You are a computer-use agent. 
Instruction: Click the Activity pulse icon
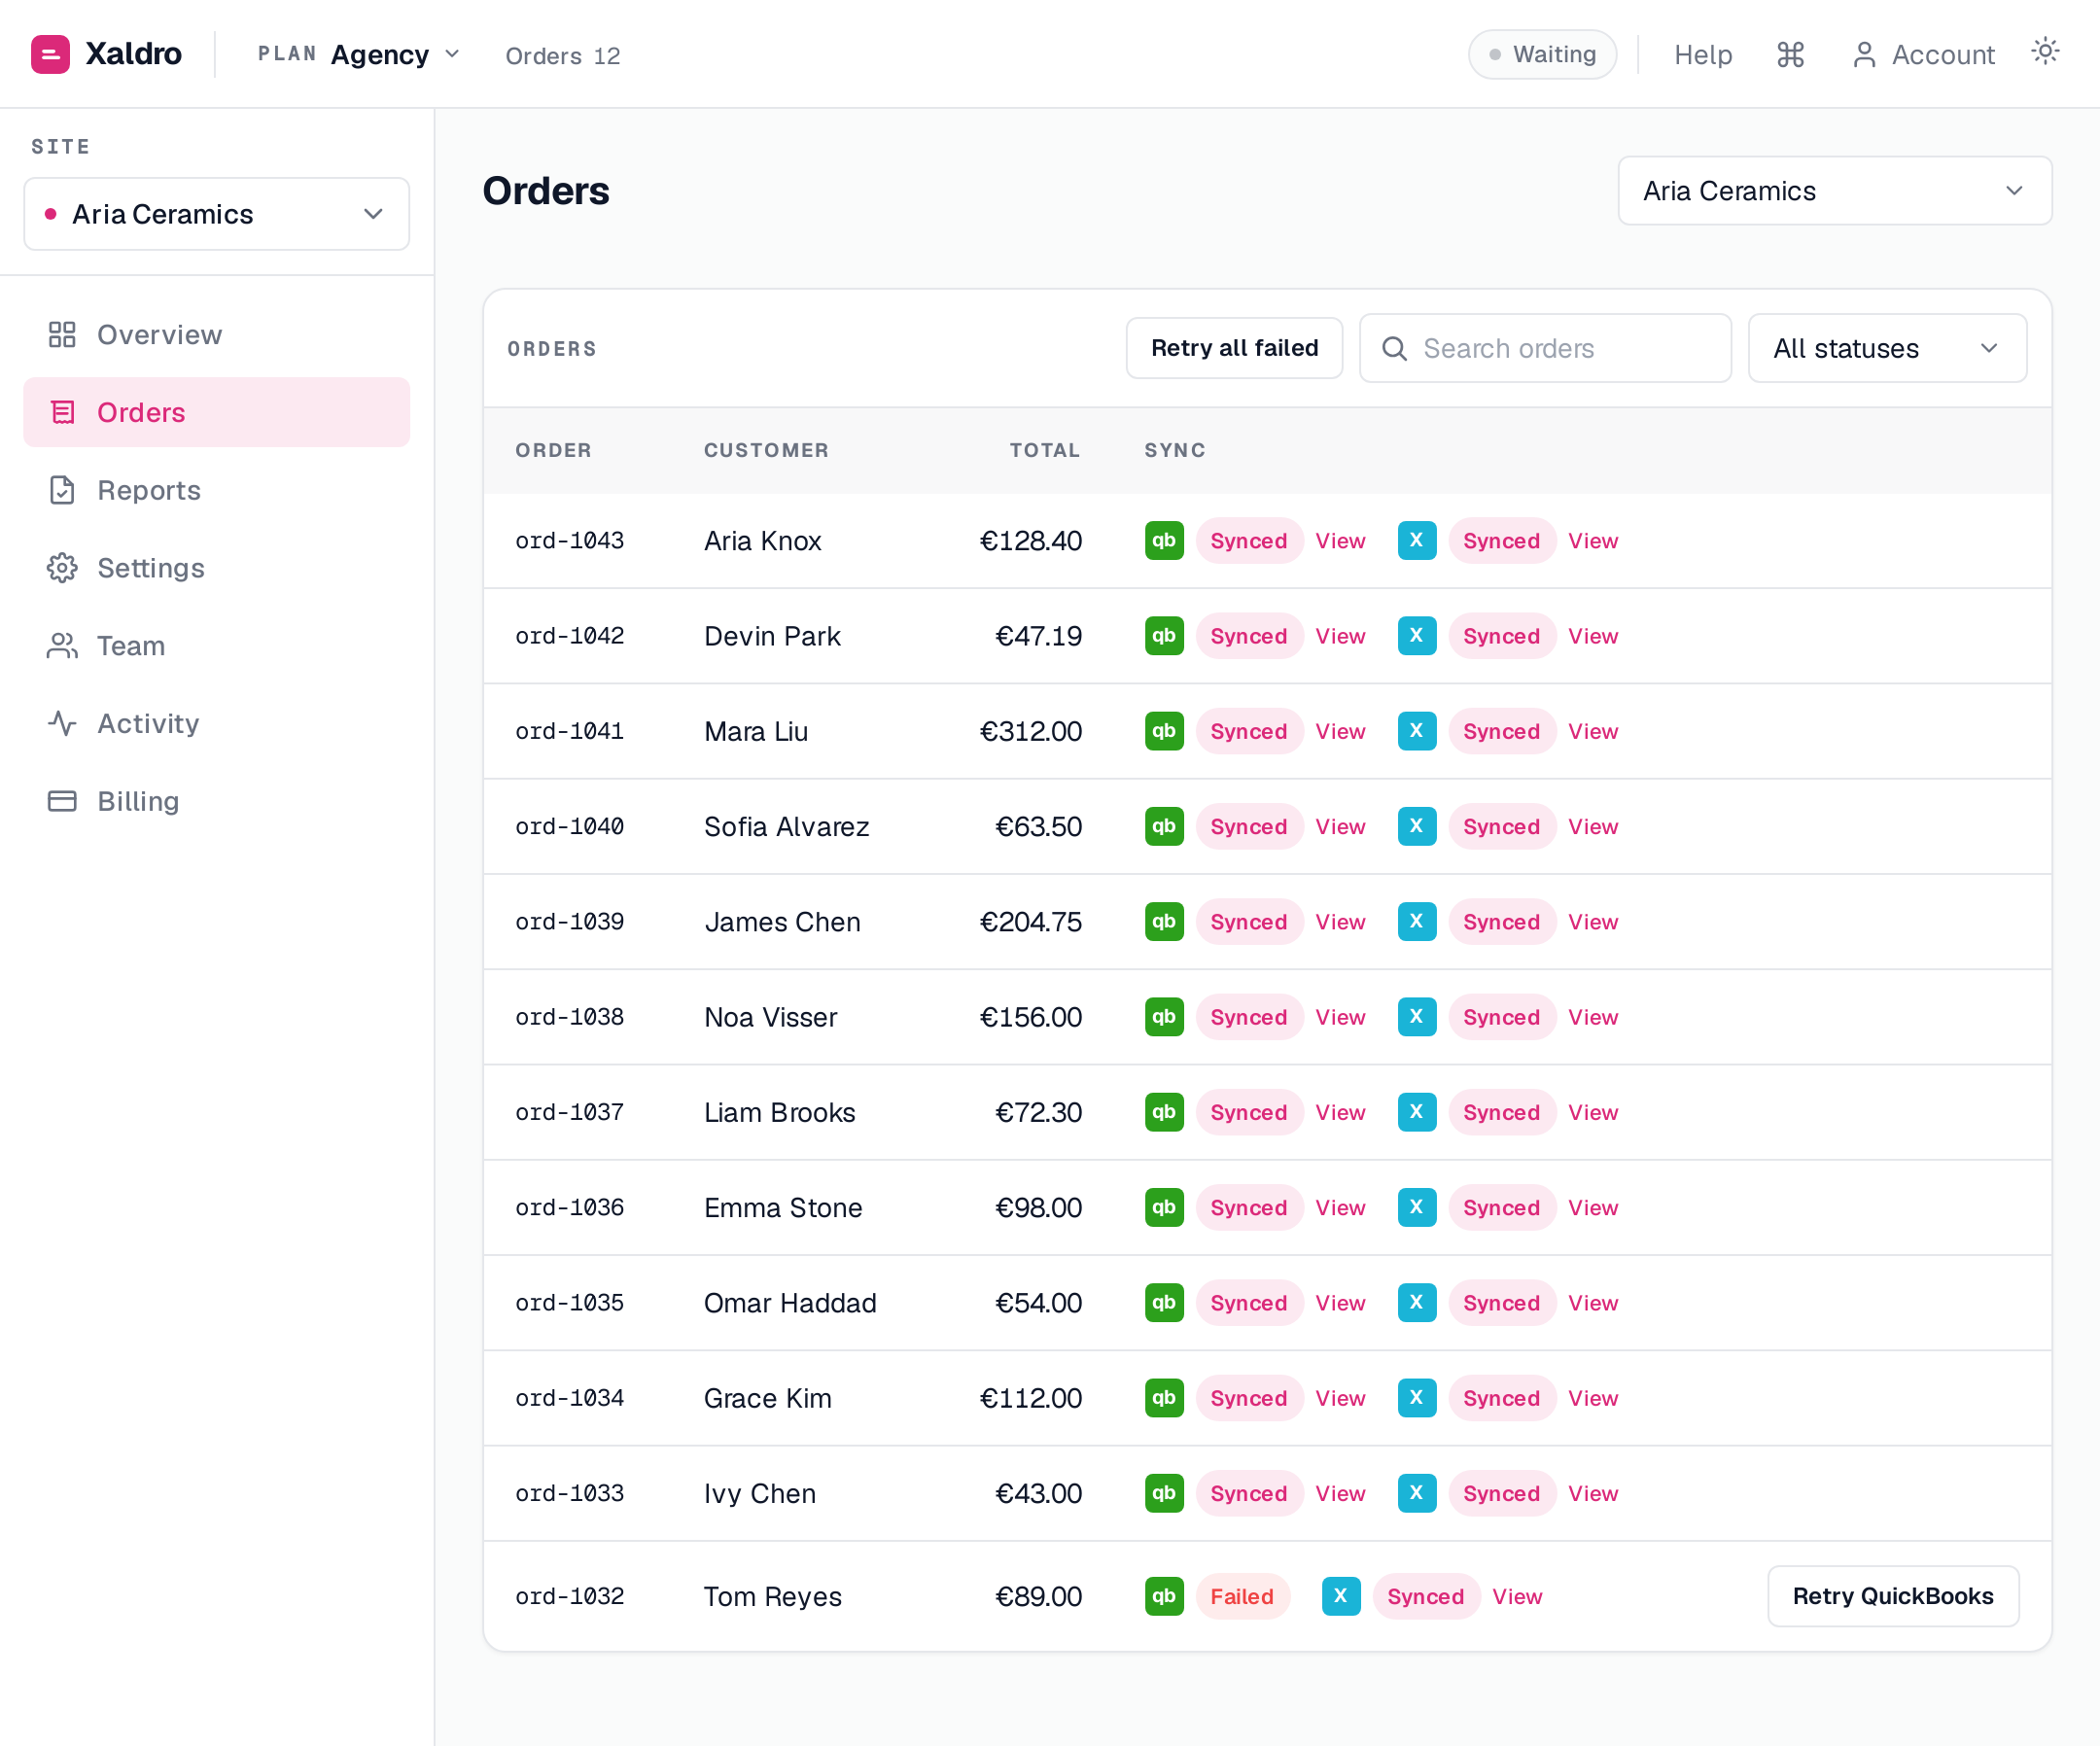(x=62, y=723)
